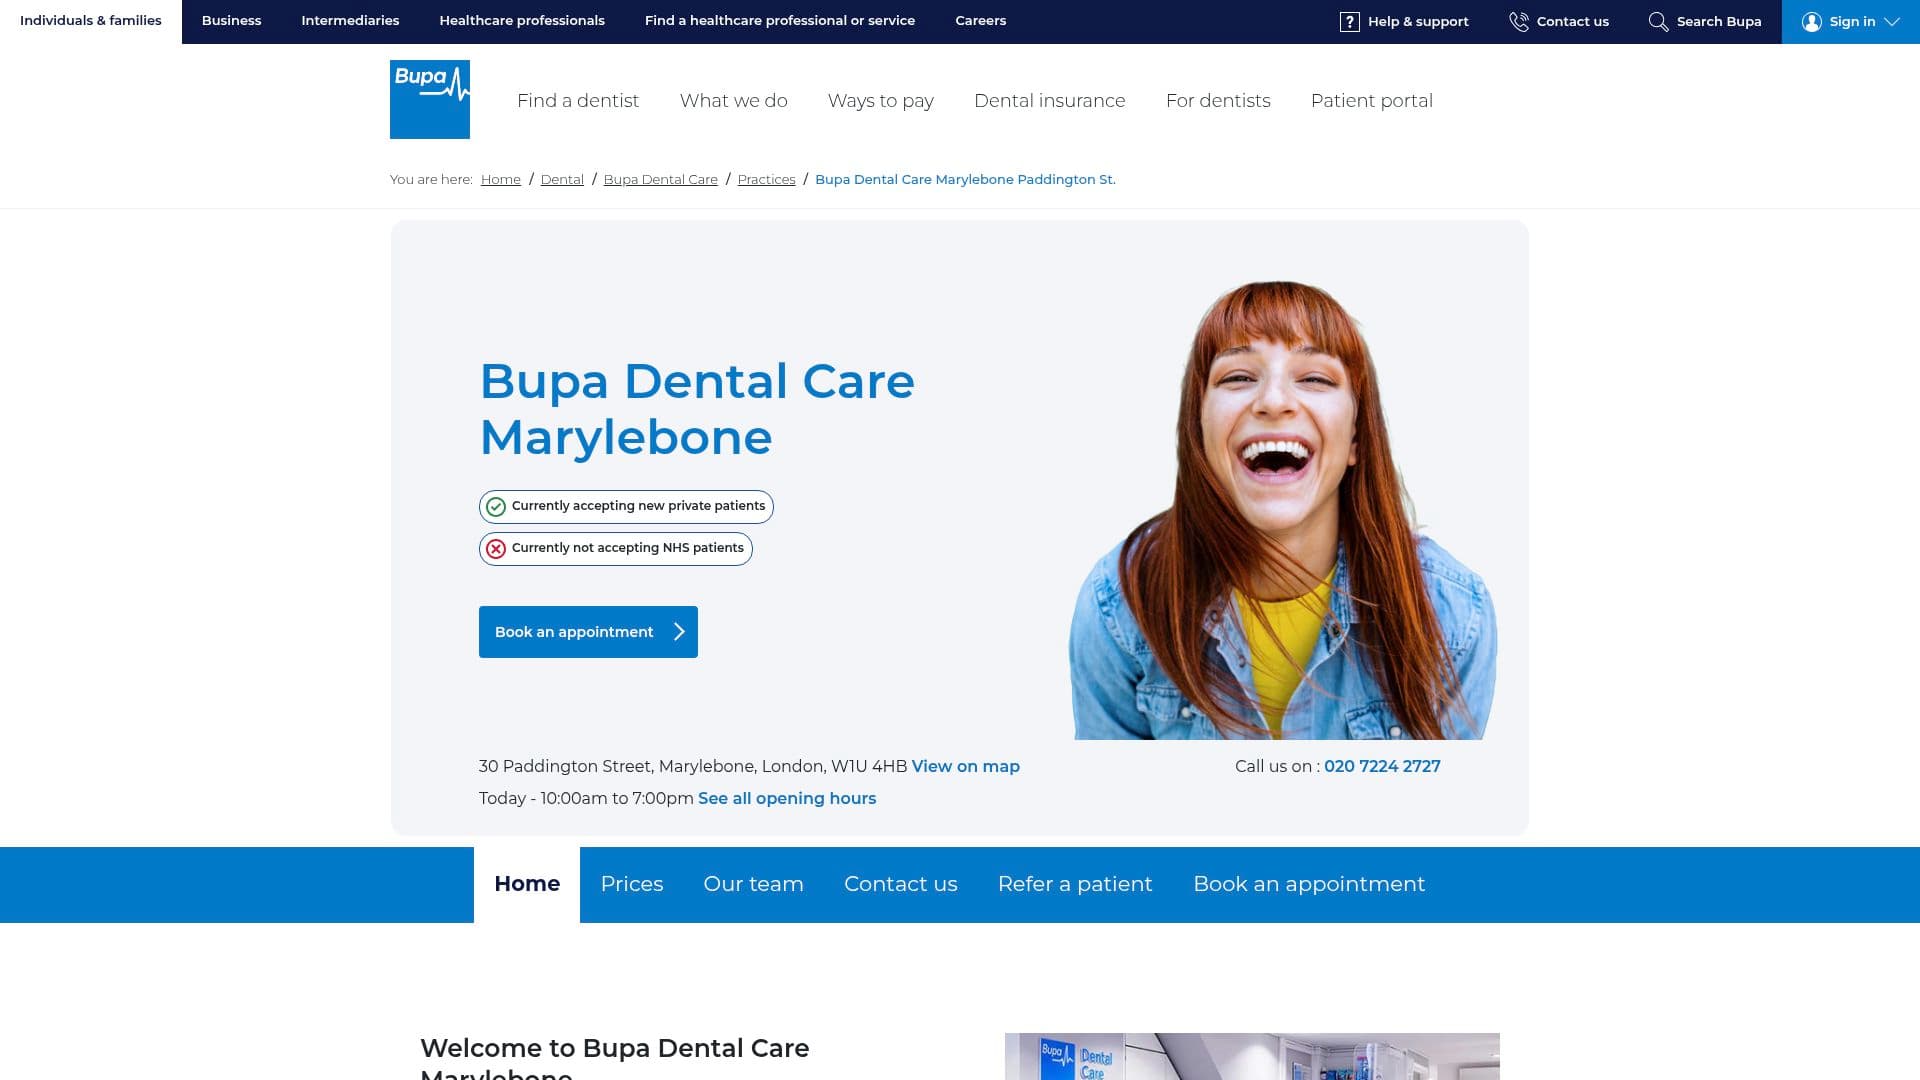1920x1080 pixels.
Task: Click the Bupa logo
Action: pyautogui.click(x=430, y=99)
